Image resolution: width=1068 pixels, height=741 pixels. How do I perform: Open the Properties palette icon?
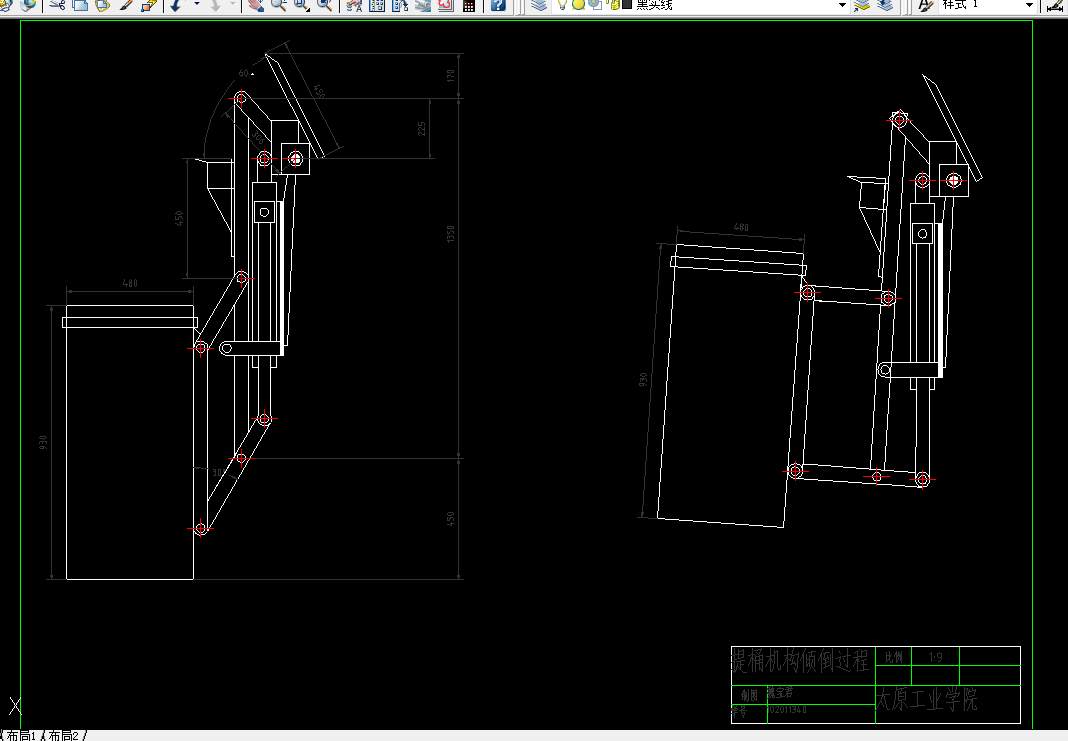(354, 5)
